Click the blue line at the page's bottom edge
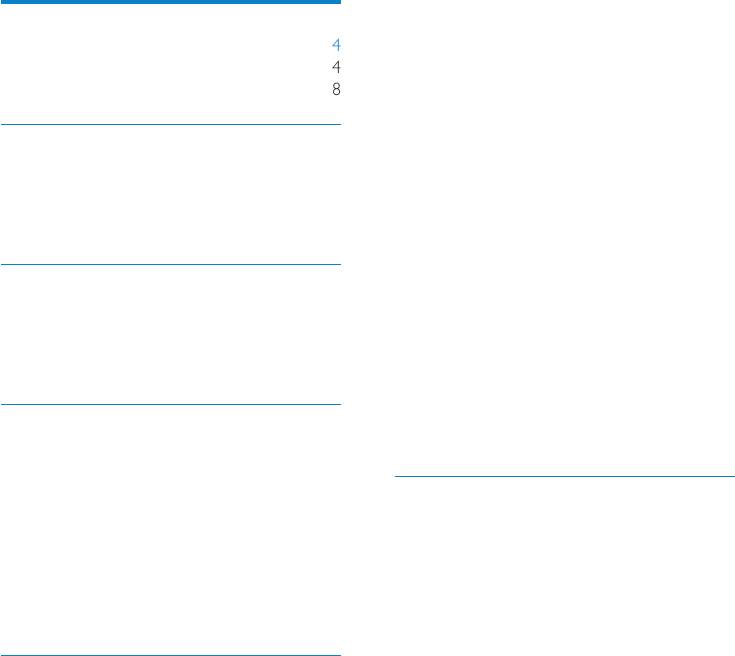The image size is (735, 656). (x=171, y=655)
